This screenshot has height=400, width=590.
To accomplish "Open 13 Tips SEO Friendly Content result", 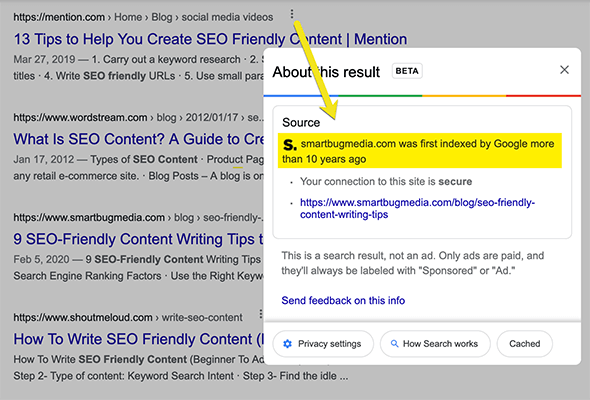I will click(210, 39).
